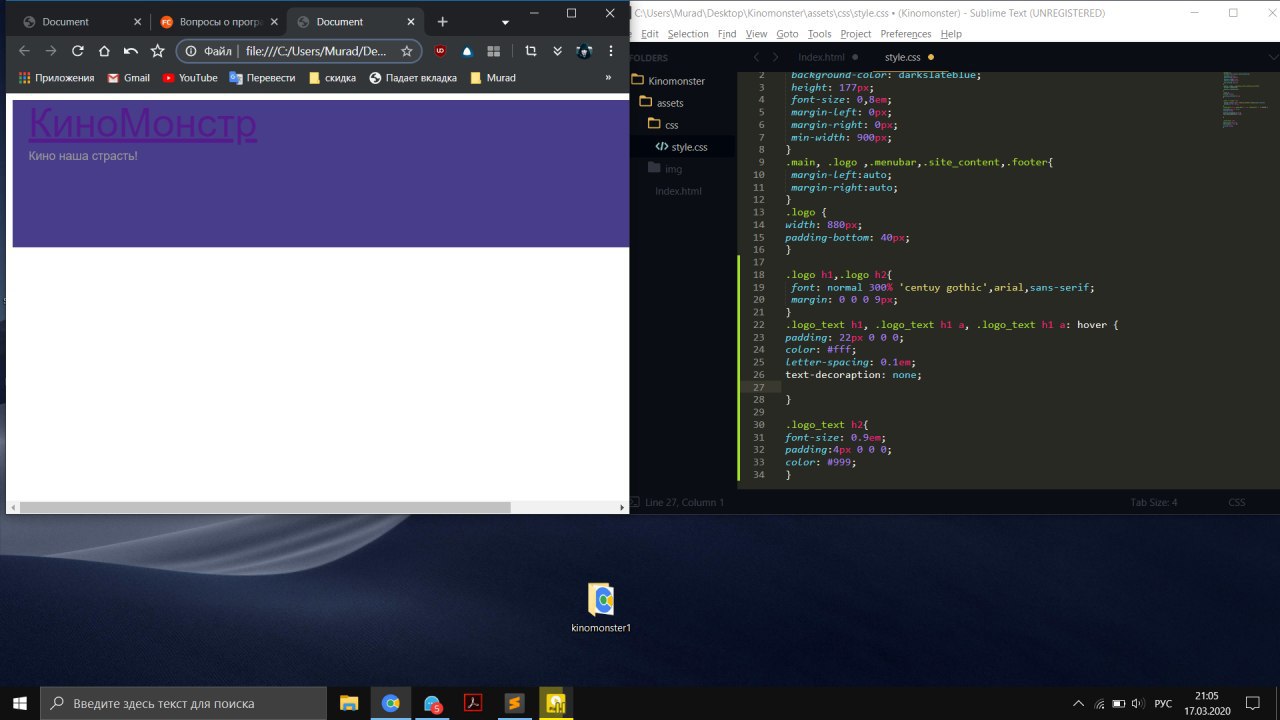Collapse the assets folder in sidebar
The width and height of the screenshot is (1280, 720).
(x=662, y=102)
